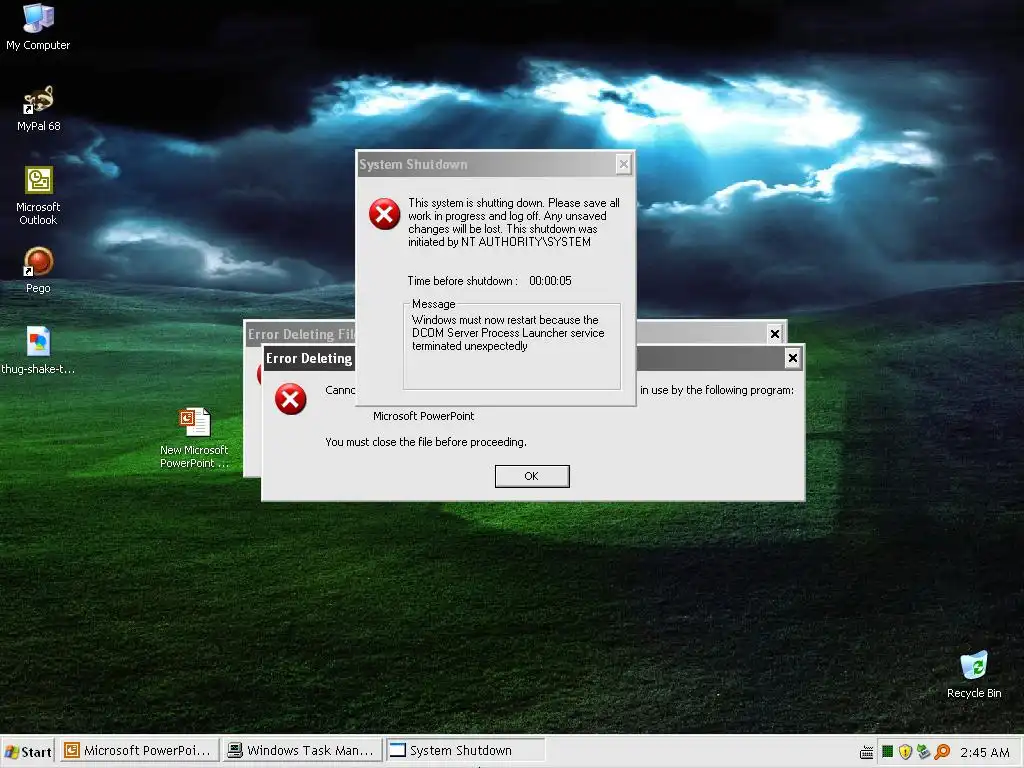Click the orange magnifier tray icon
1024x768 pixels.
click(x=942, y=752)
